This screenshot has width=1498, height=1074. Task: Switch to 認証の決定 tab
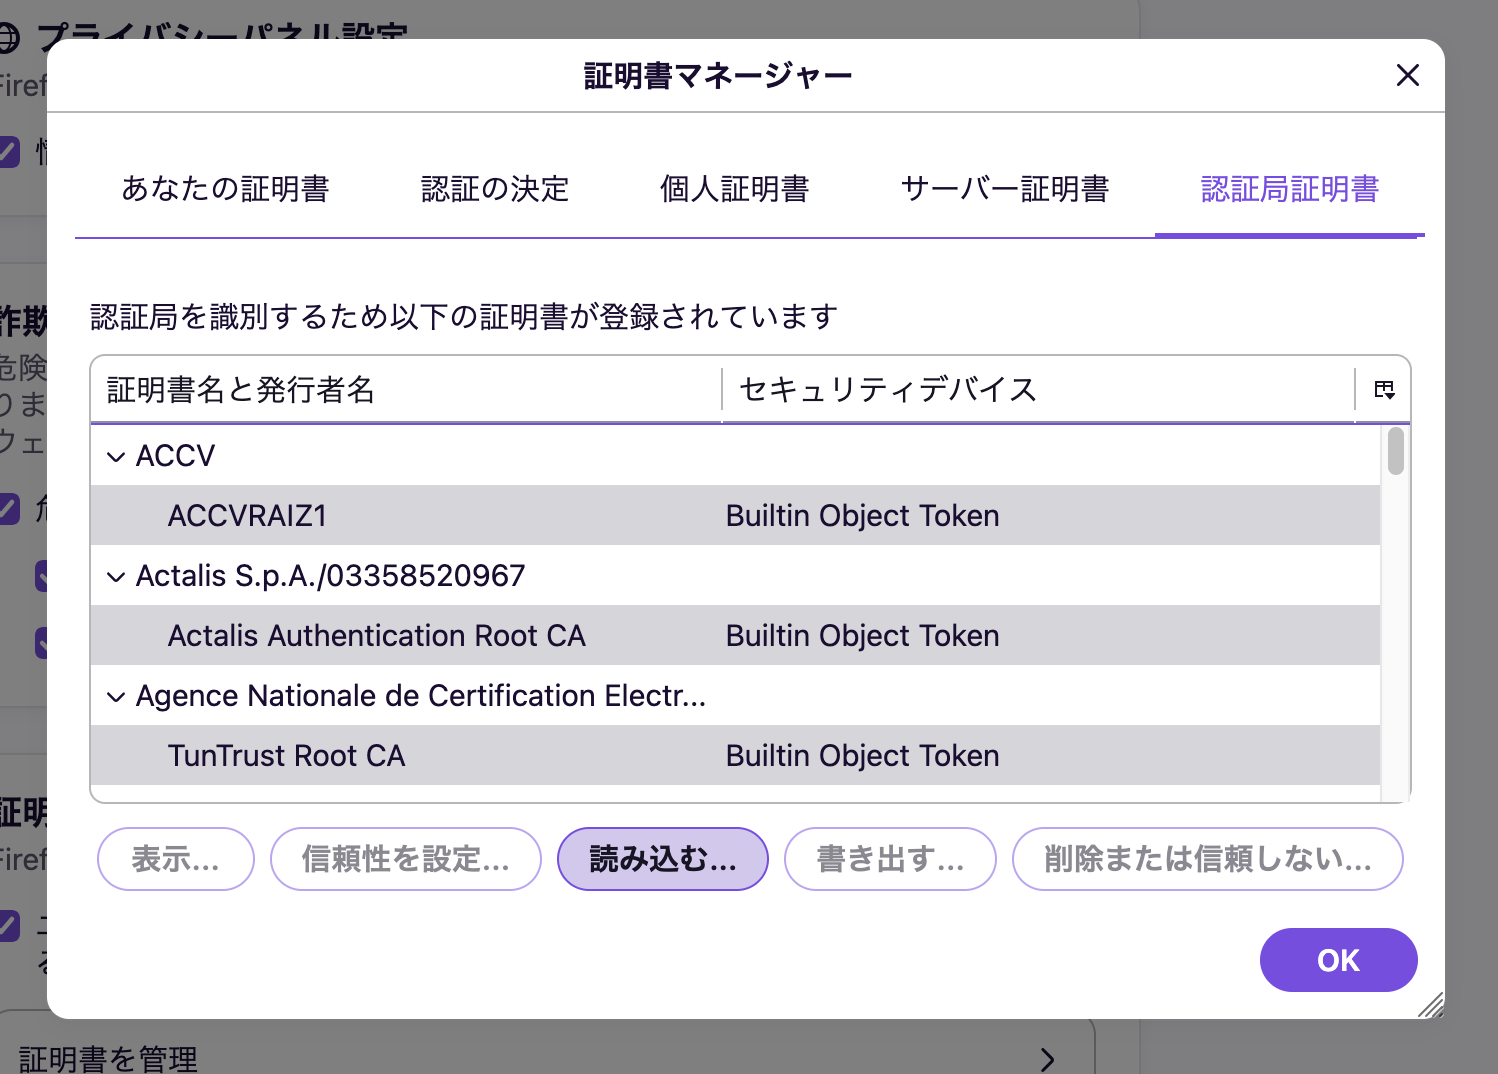(x=495, y=189)
